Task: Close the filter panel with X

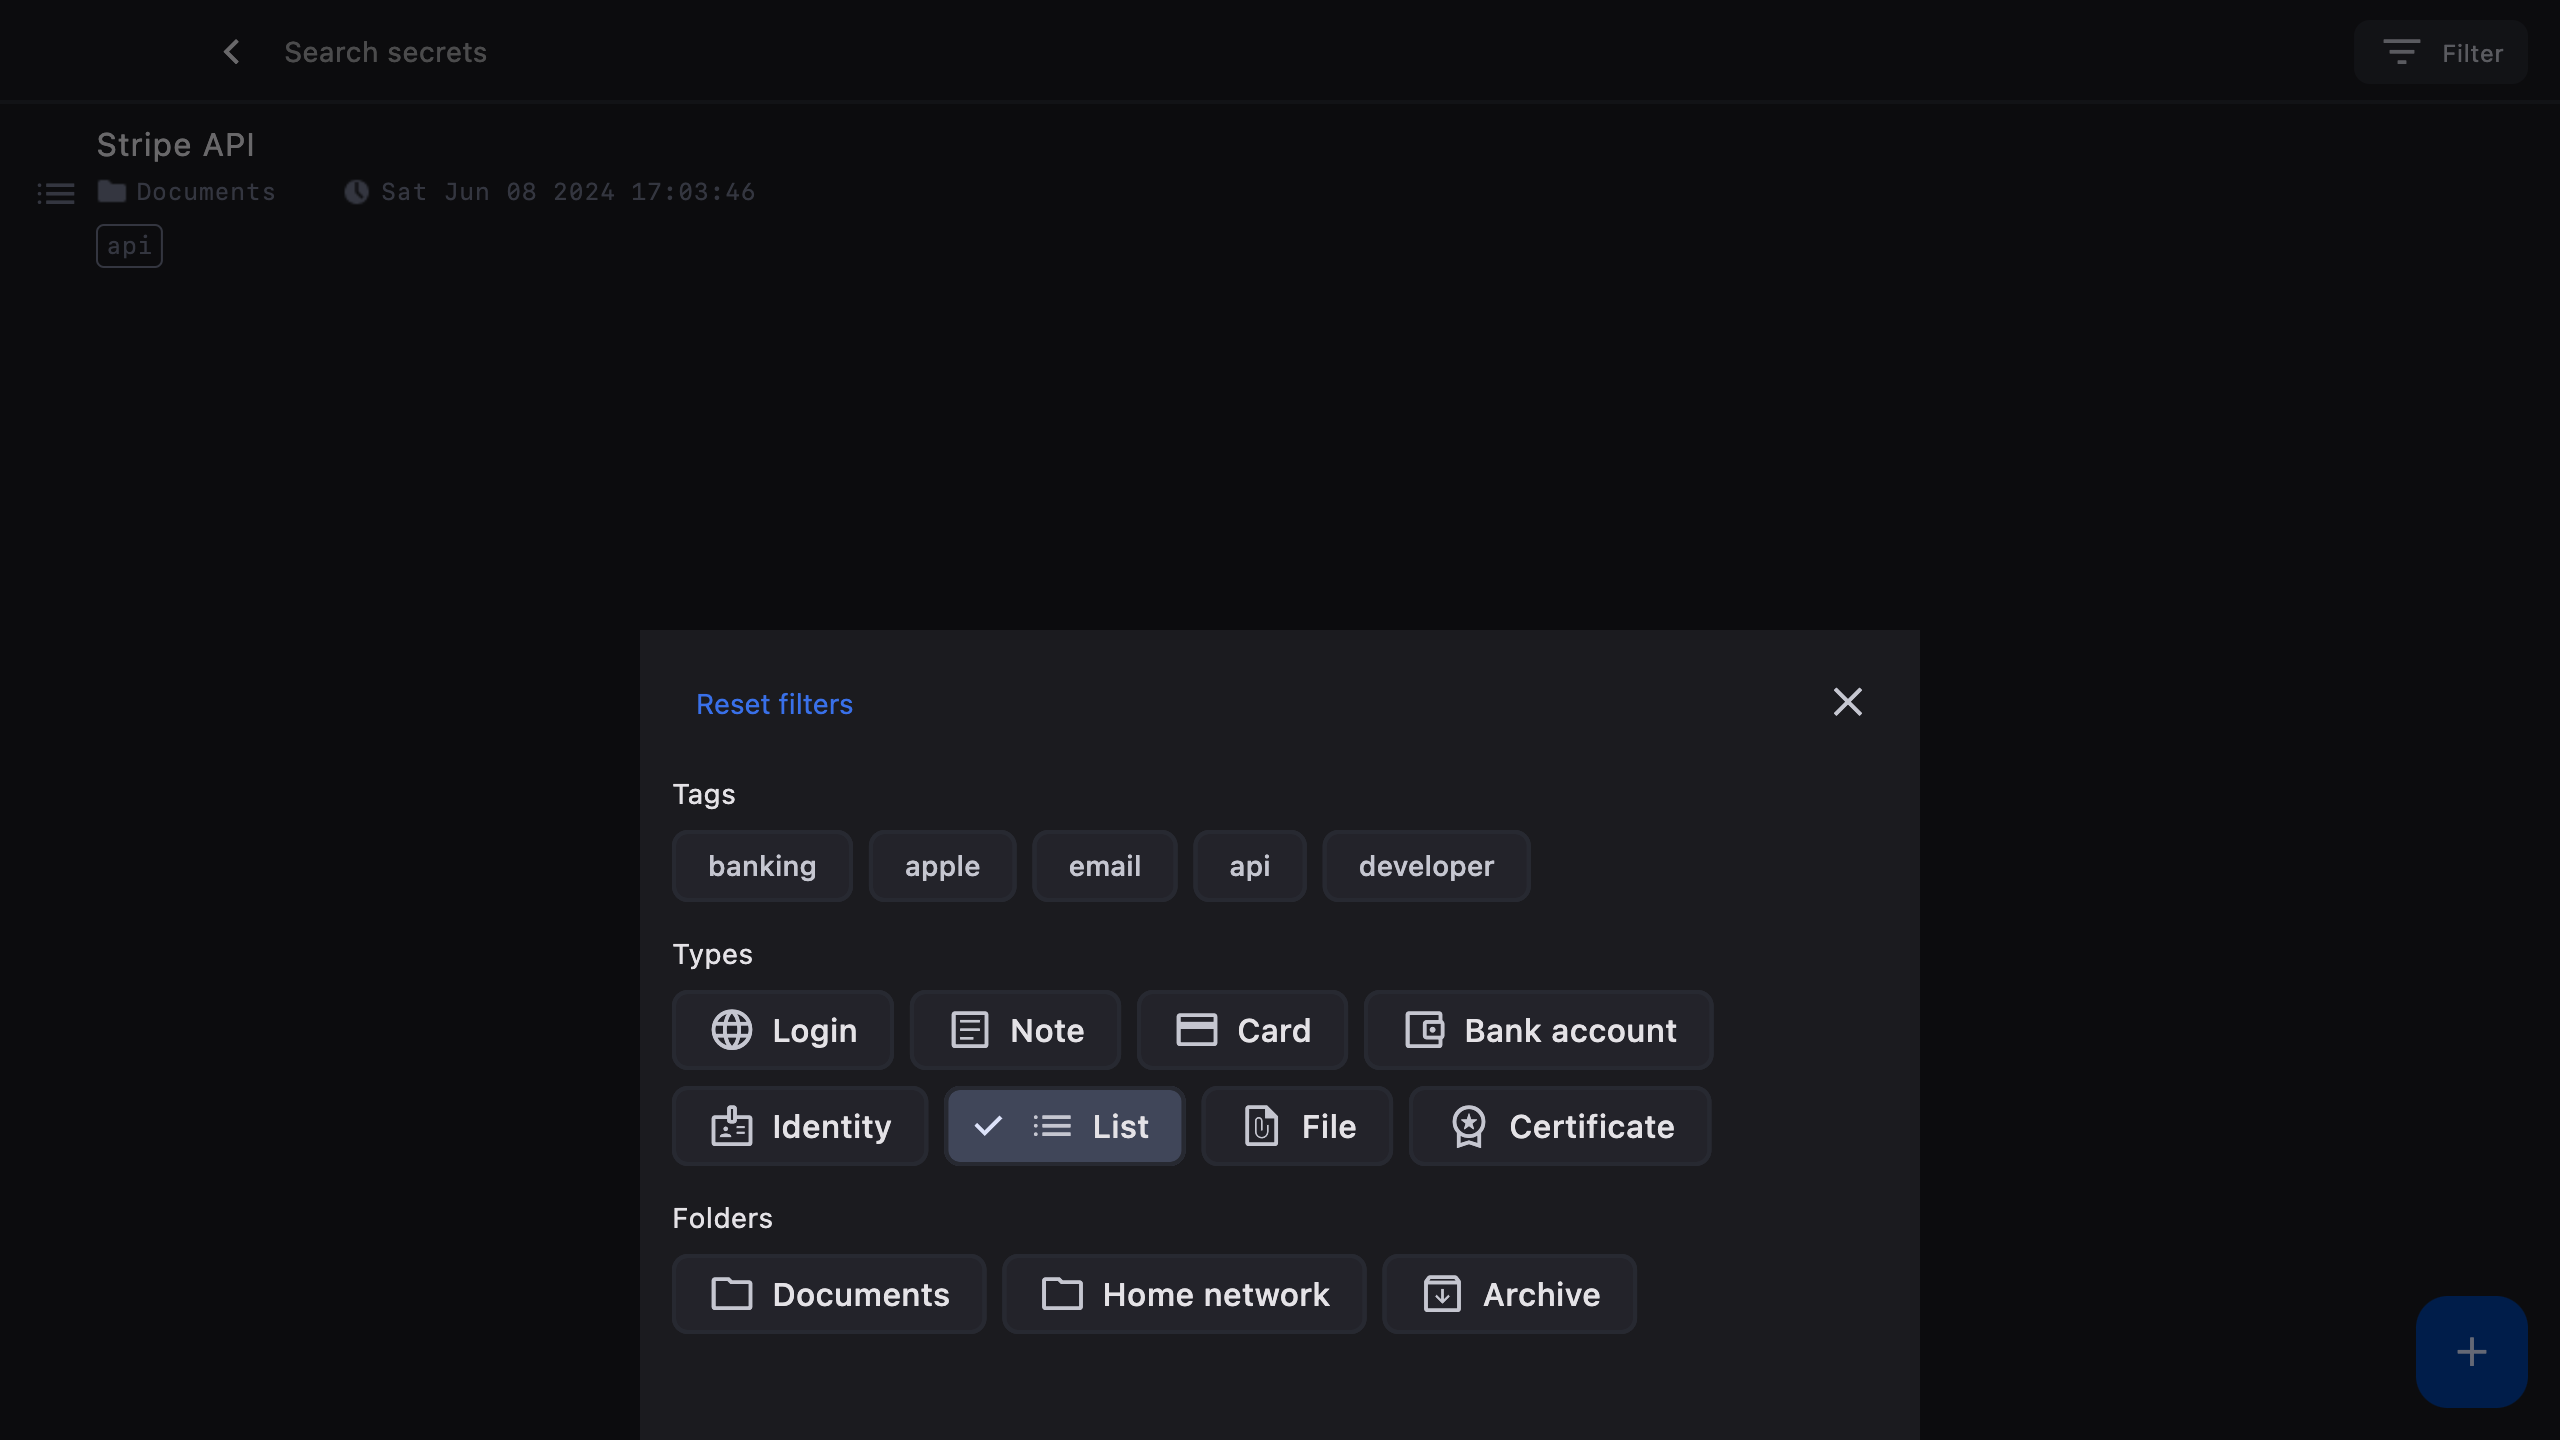Action: coord(1847,702)
